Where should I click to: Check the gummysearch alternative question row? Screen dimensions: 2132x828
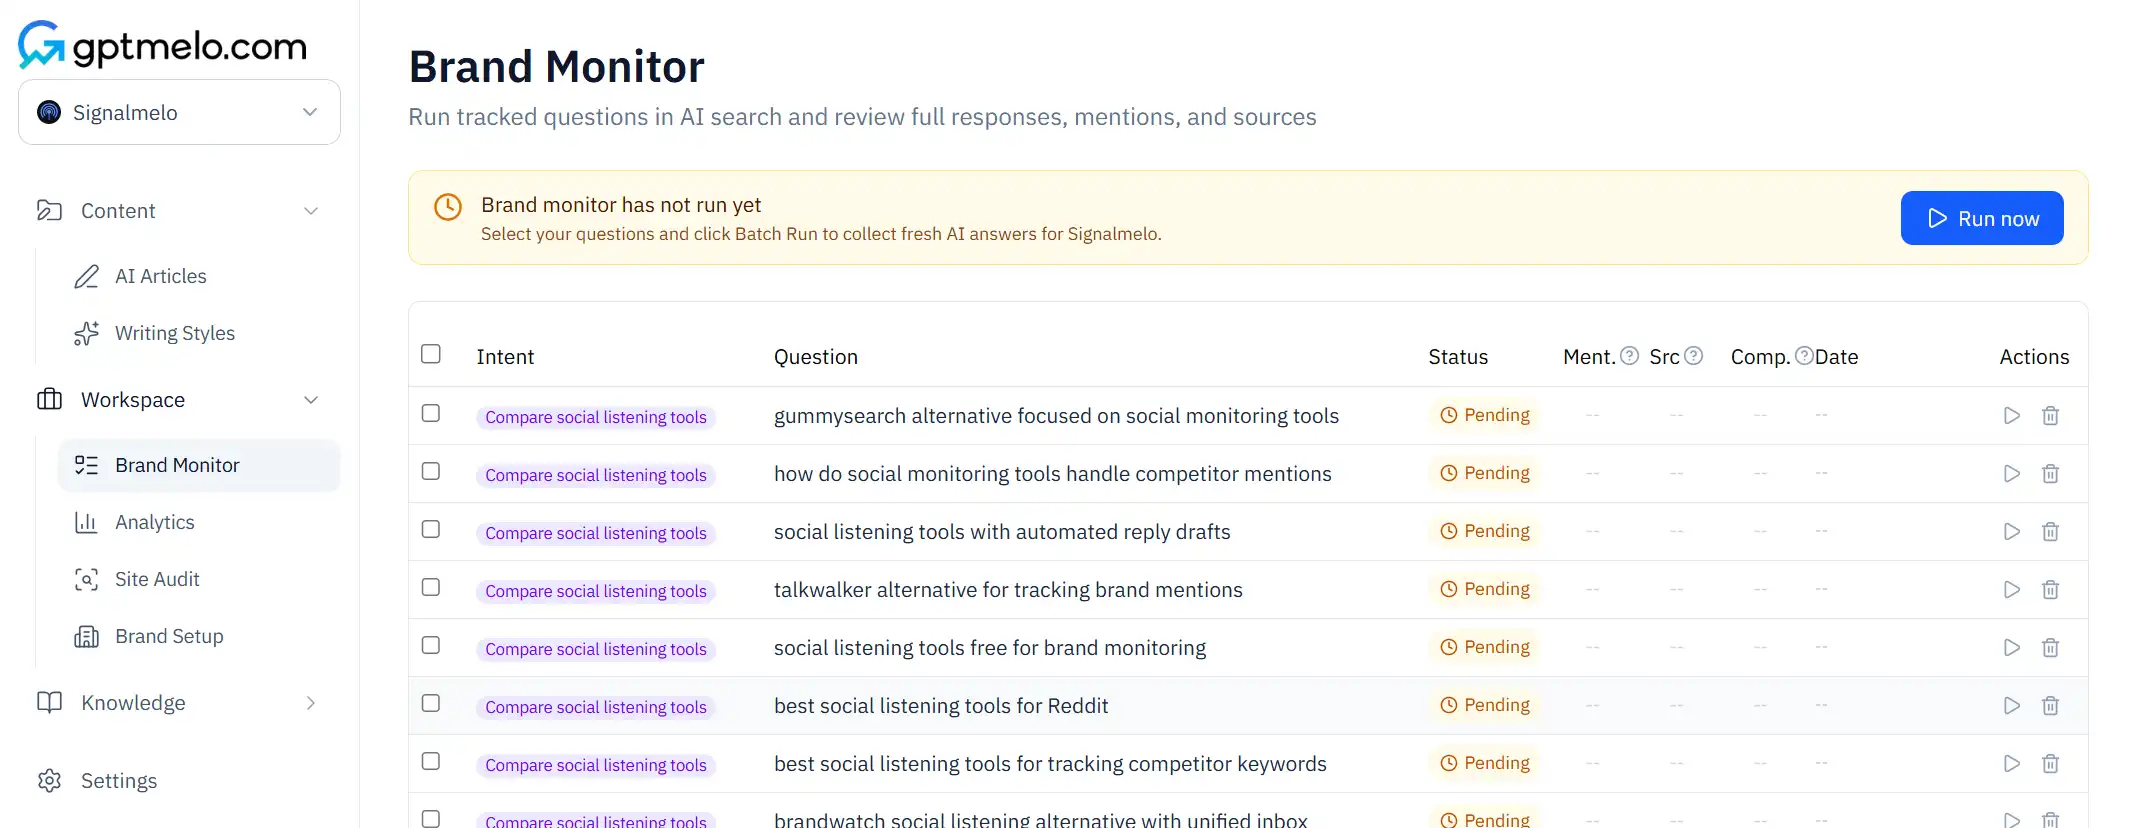point(431,413)
